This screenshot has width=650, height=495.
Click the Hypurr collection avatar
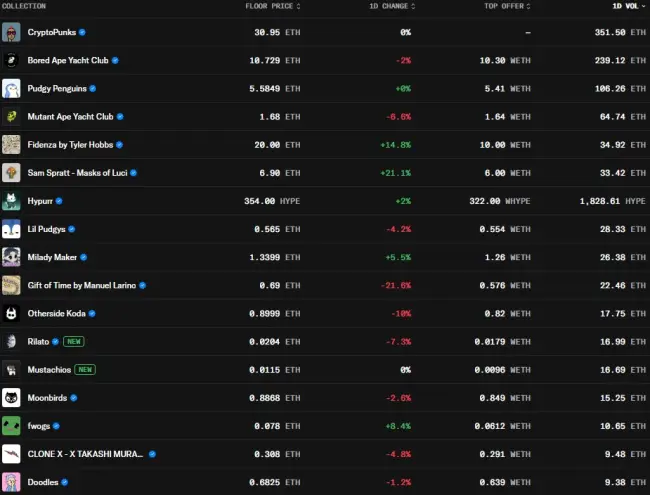[11, 201]
